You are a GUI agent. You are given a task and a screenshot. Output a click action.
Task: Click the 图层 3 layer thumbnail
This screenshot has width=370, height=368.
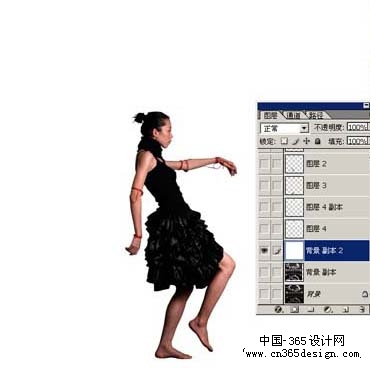point(295,185)
